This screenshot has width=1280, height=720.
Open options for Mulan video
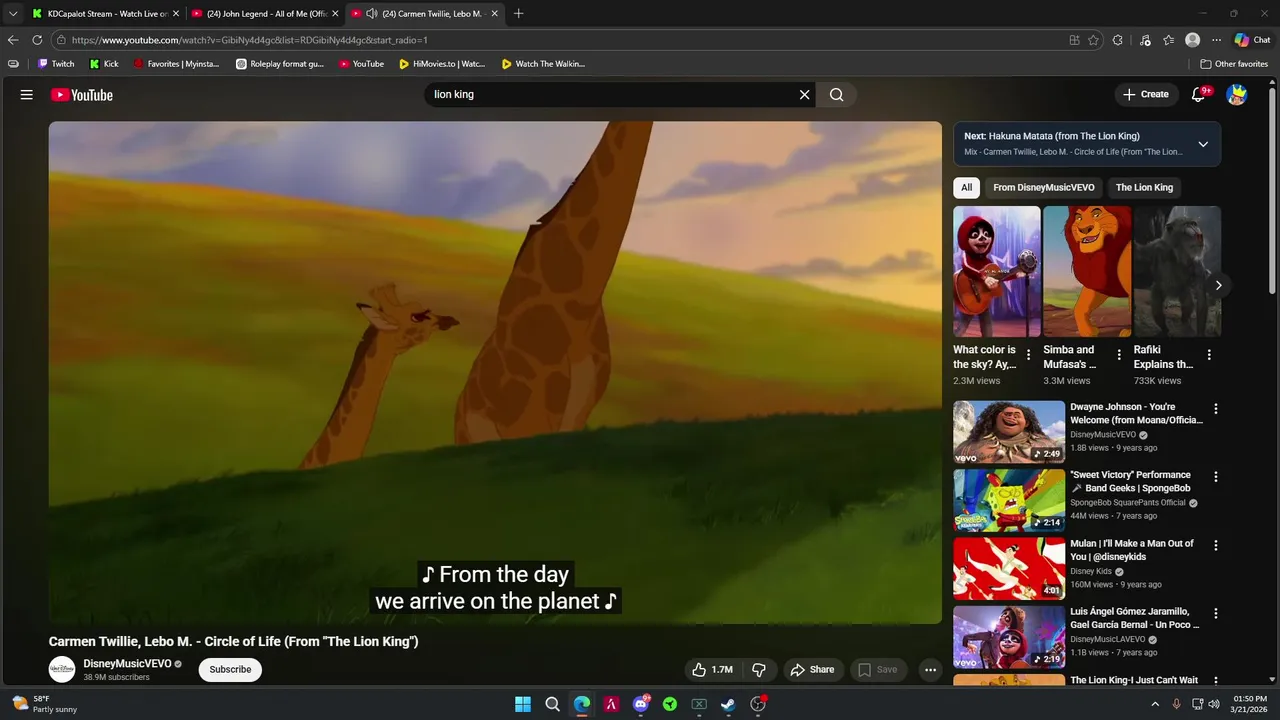(x=1216, y=546)
